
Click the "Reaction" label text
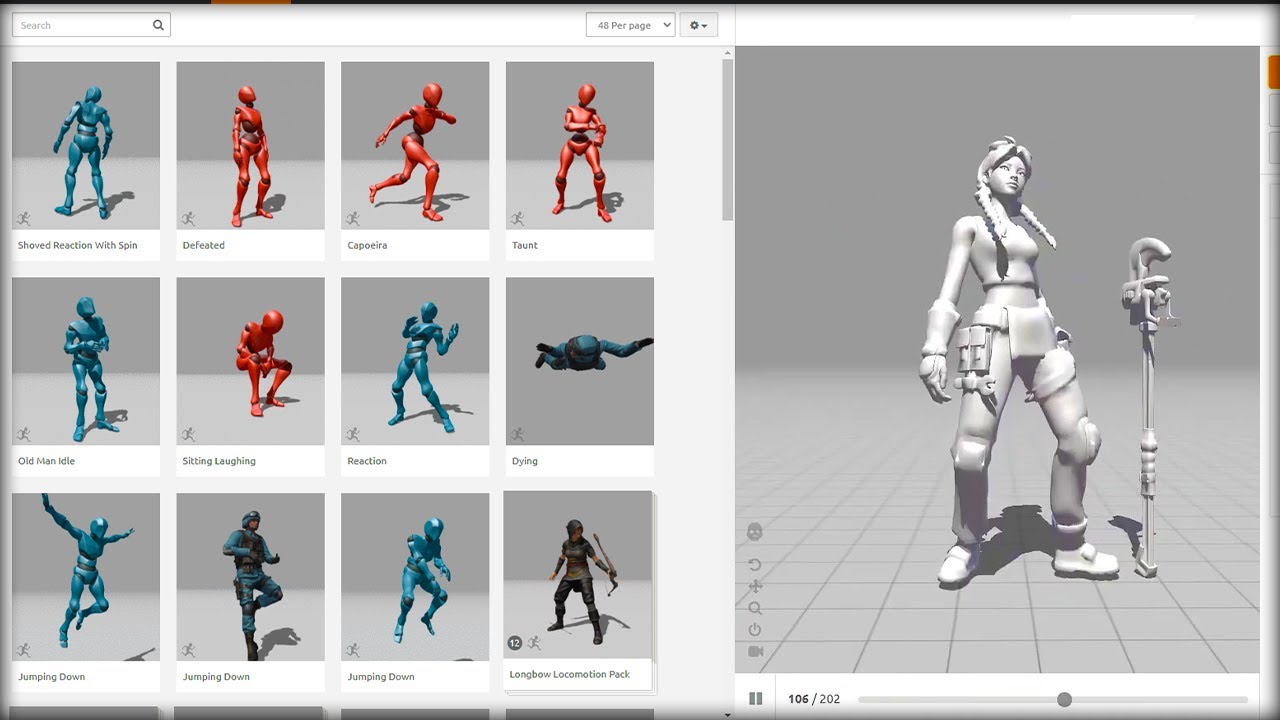tap(367, 461)
